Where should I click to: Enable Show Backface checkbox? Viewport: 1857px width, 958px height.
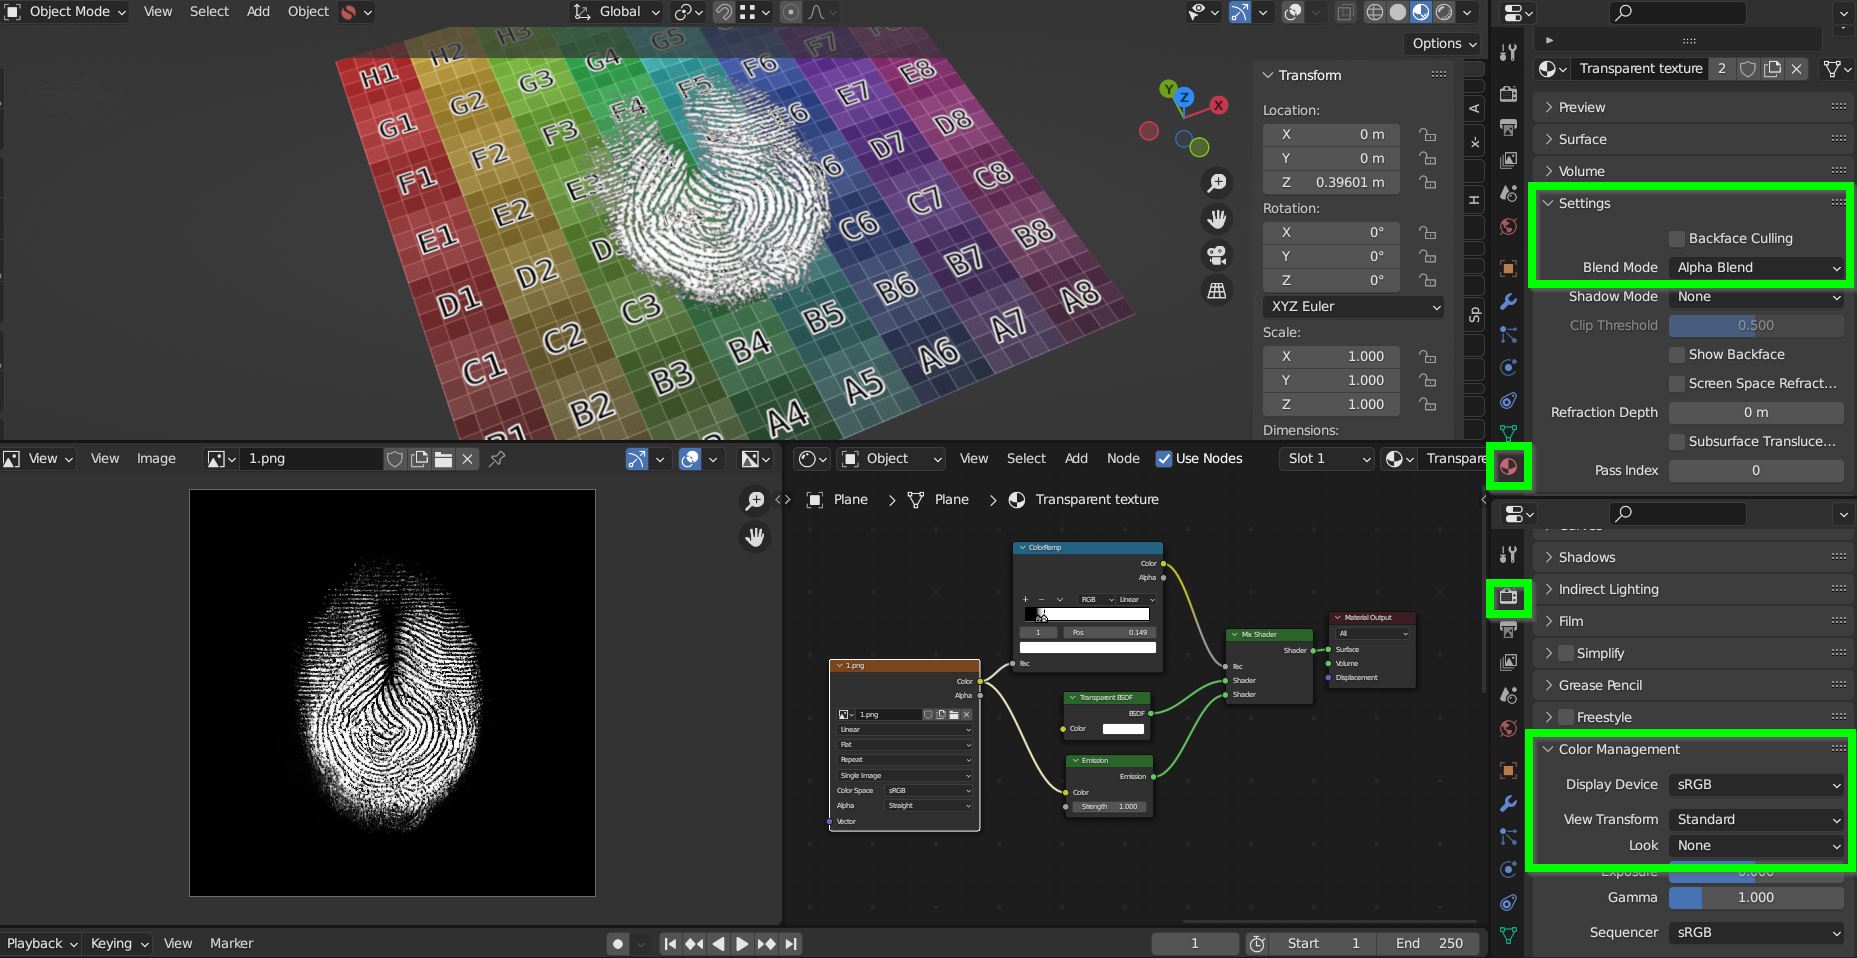tap(1677, 354)
